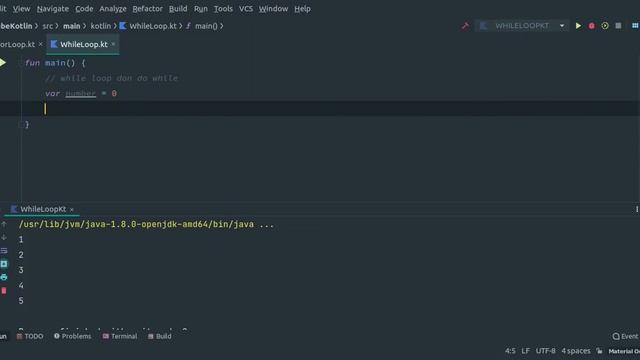The height and width of the screenshot is (360, 640).
Task: Open the Navigate menu
Action: click(53, 9)
